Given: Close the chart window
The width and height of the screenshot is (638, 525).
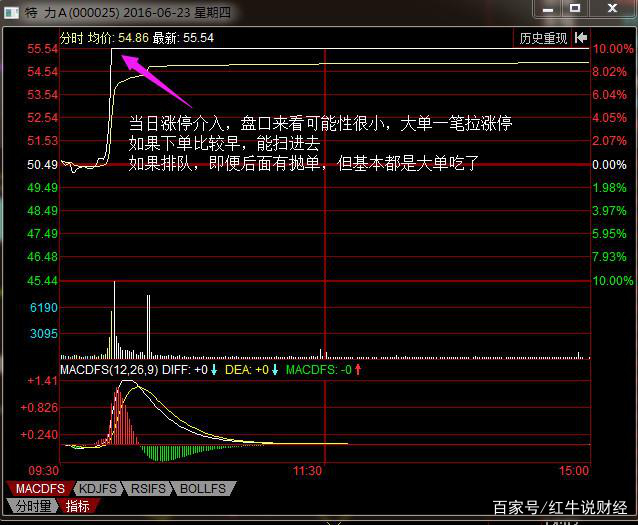Looking at the screenshot, I should 612,8.
